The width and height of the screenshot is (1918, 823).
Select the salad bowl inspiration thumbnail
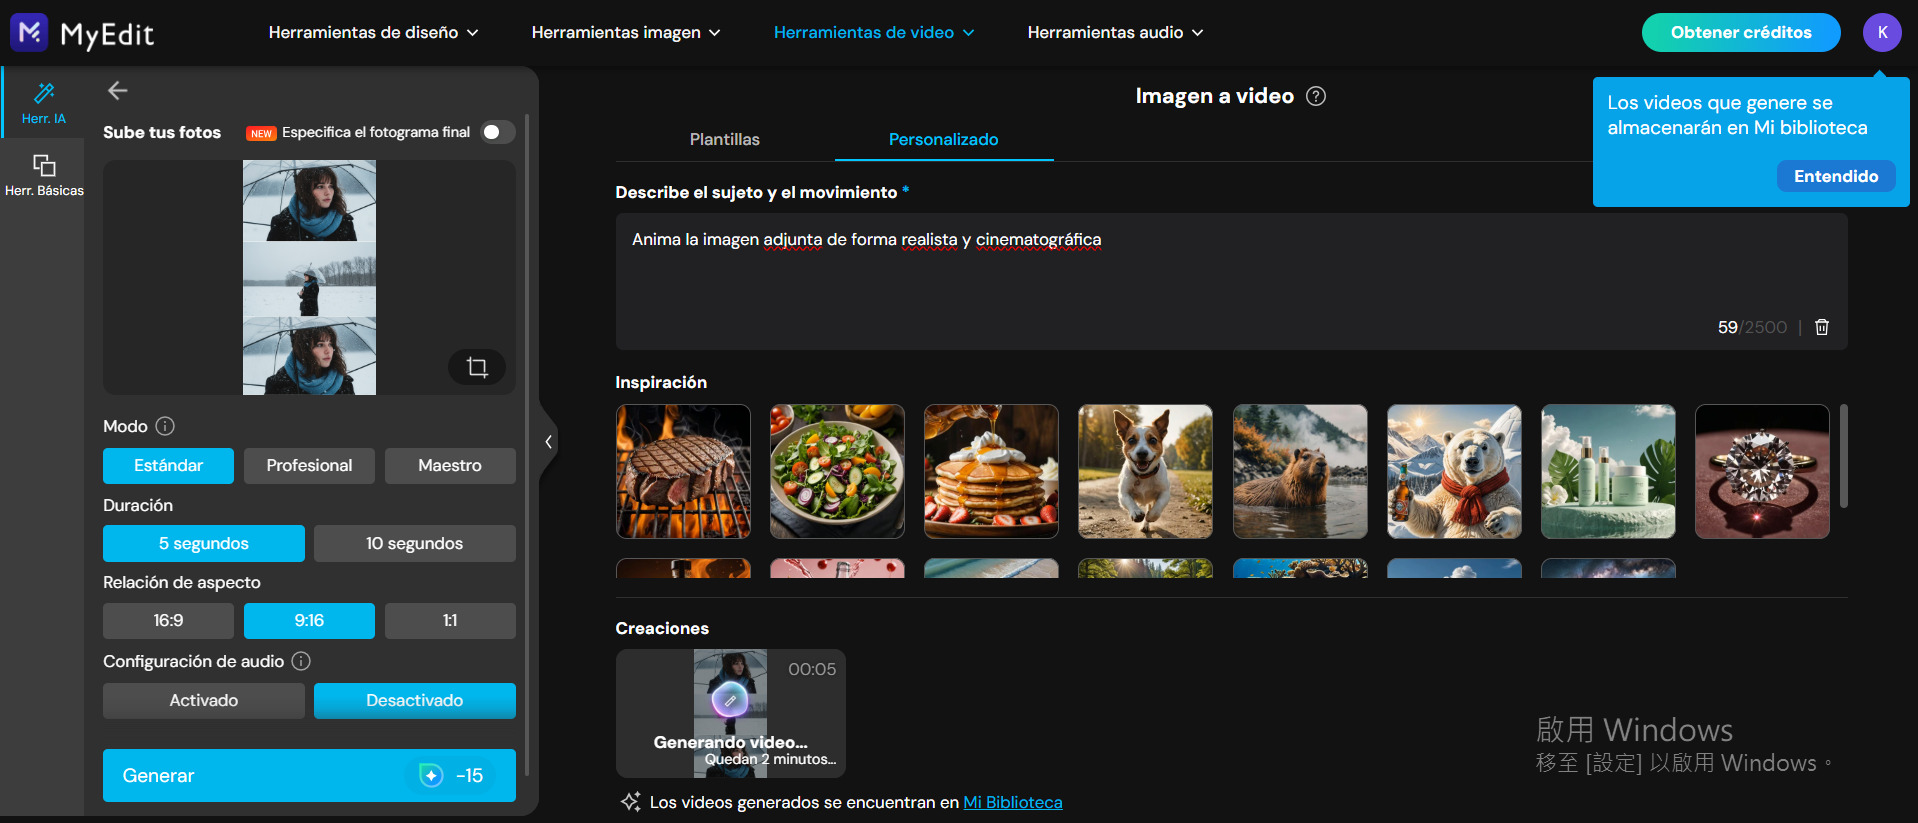[837, 472]
